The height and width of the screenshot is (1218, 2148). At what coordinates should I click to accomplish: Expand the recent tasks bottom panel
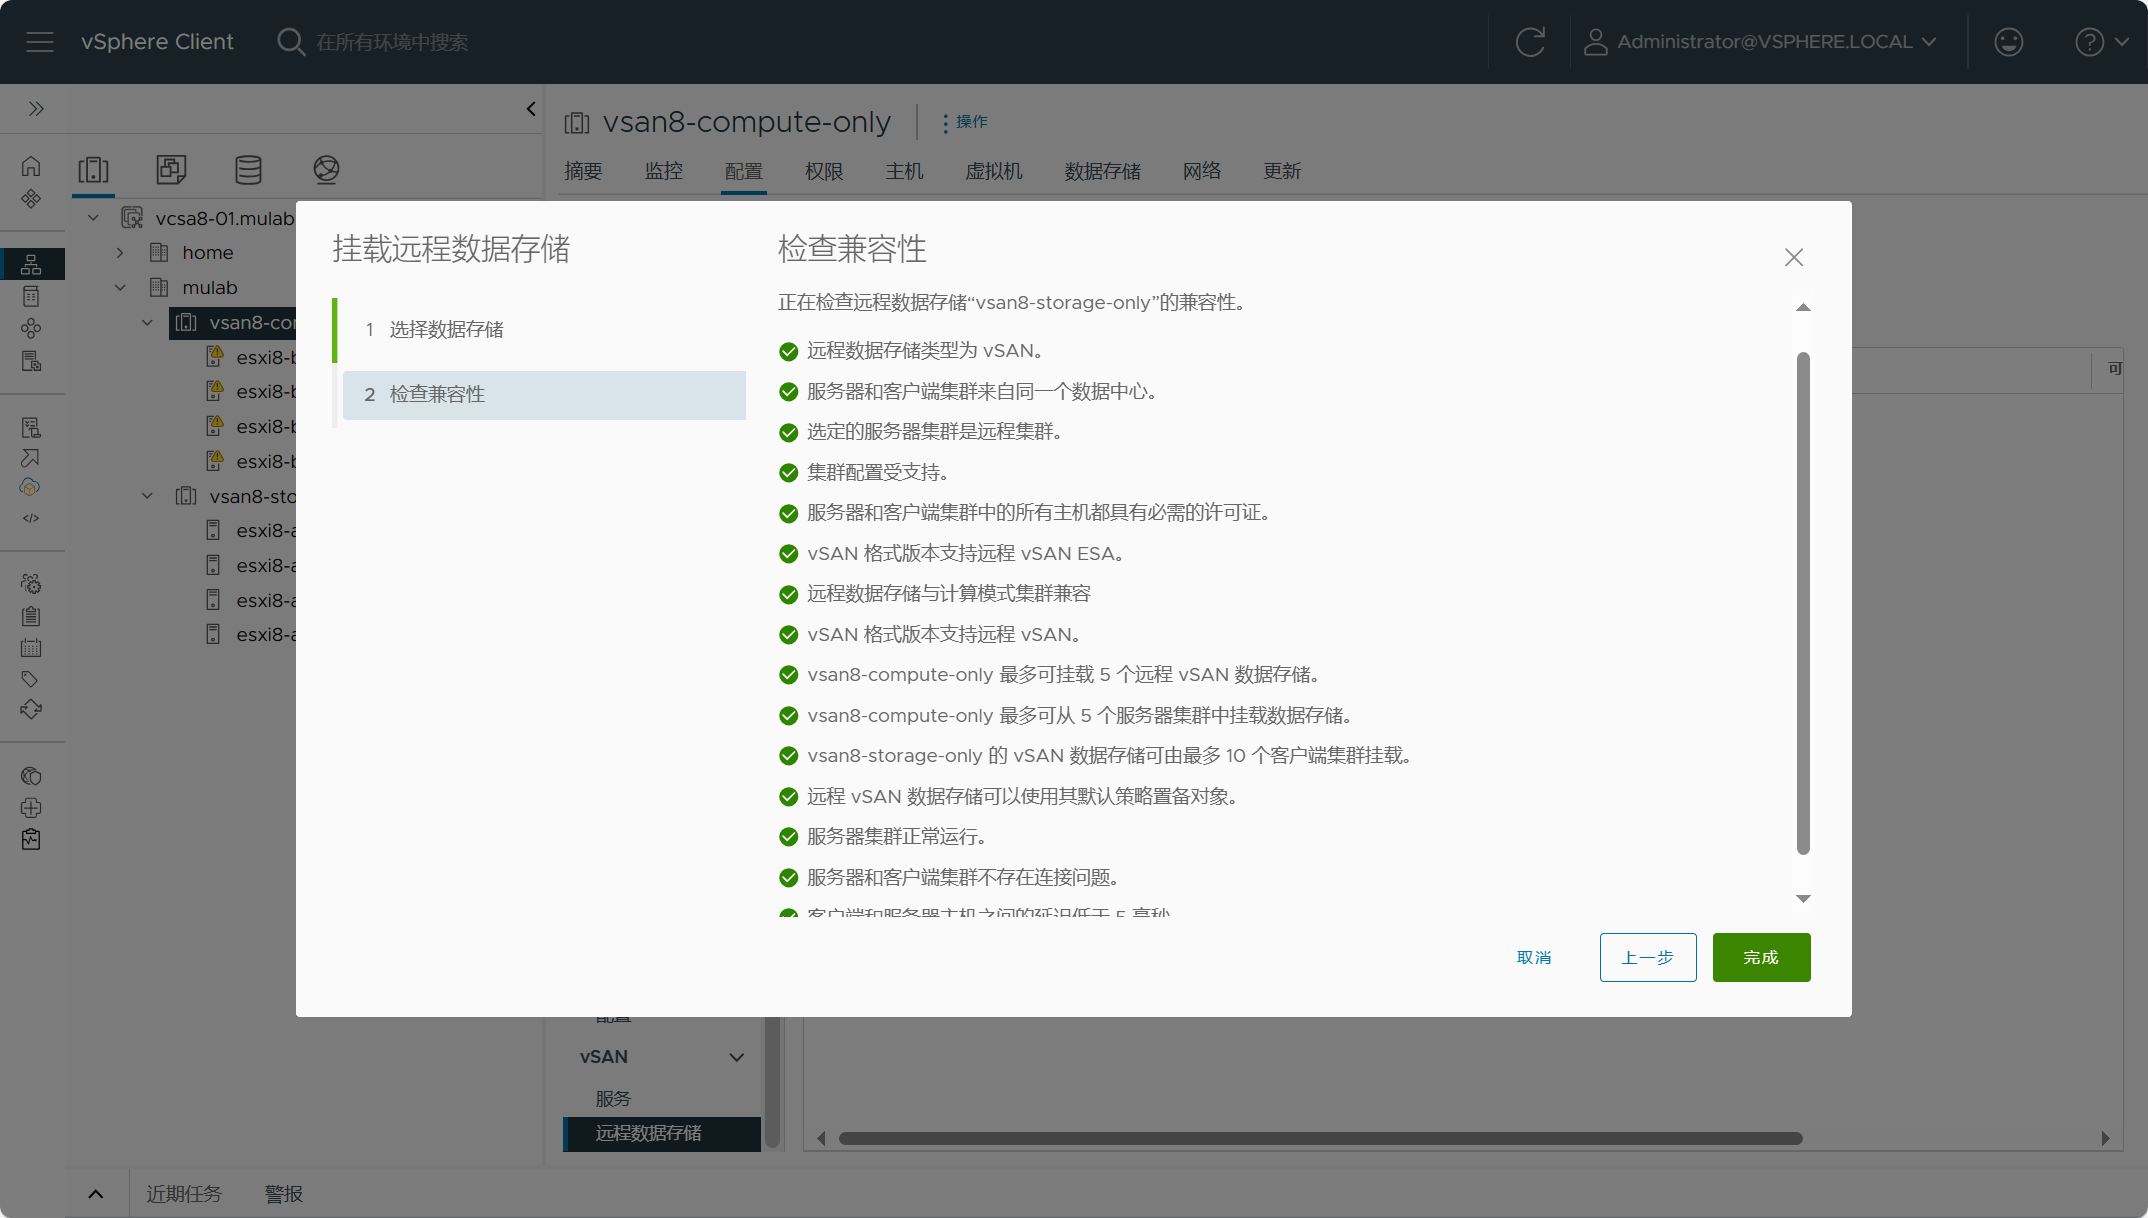[x=96, y=1194]
